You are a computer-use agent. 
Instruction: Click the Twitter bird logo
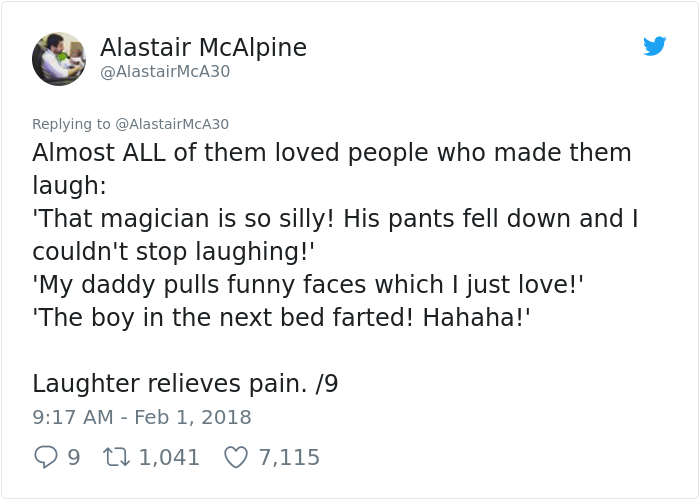pyautogui.click(x=654, y=46)
